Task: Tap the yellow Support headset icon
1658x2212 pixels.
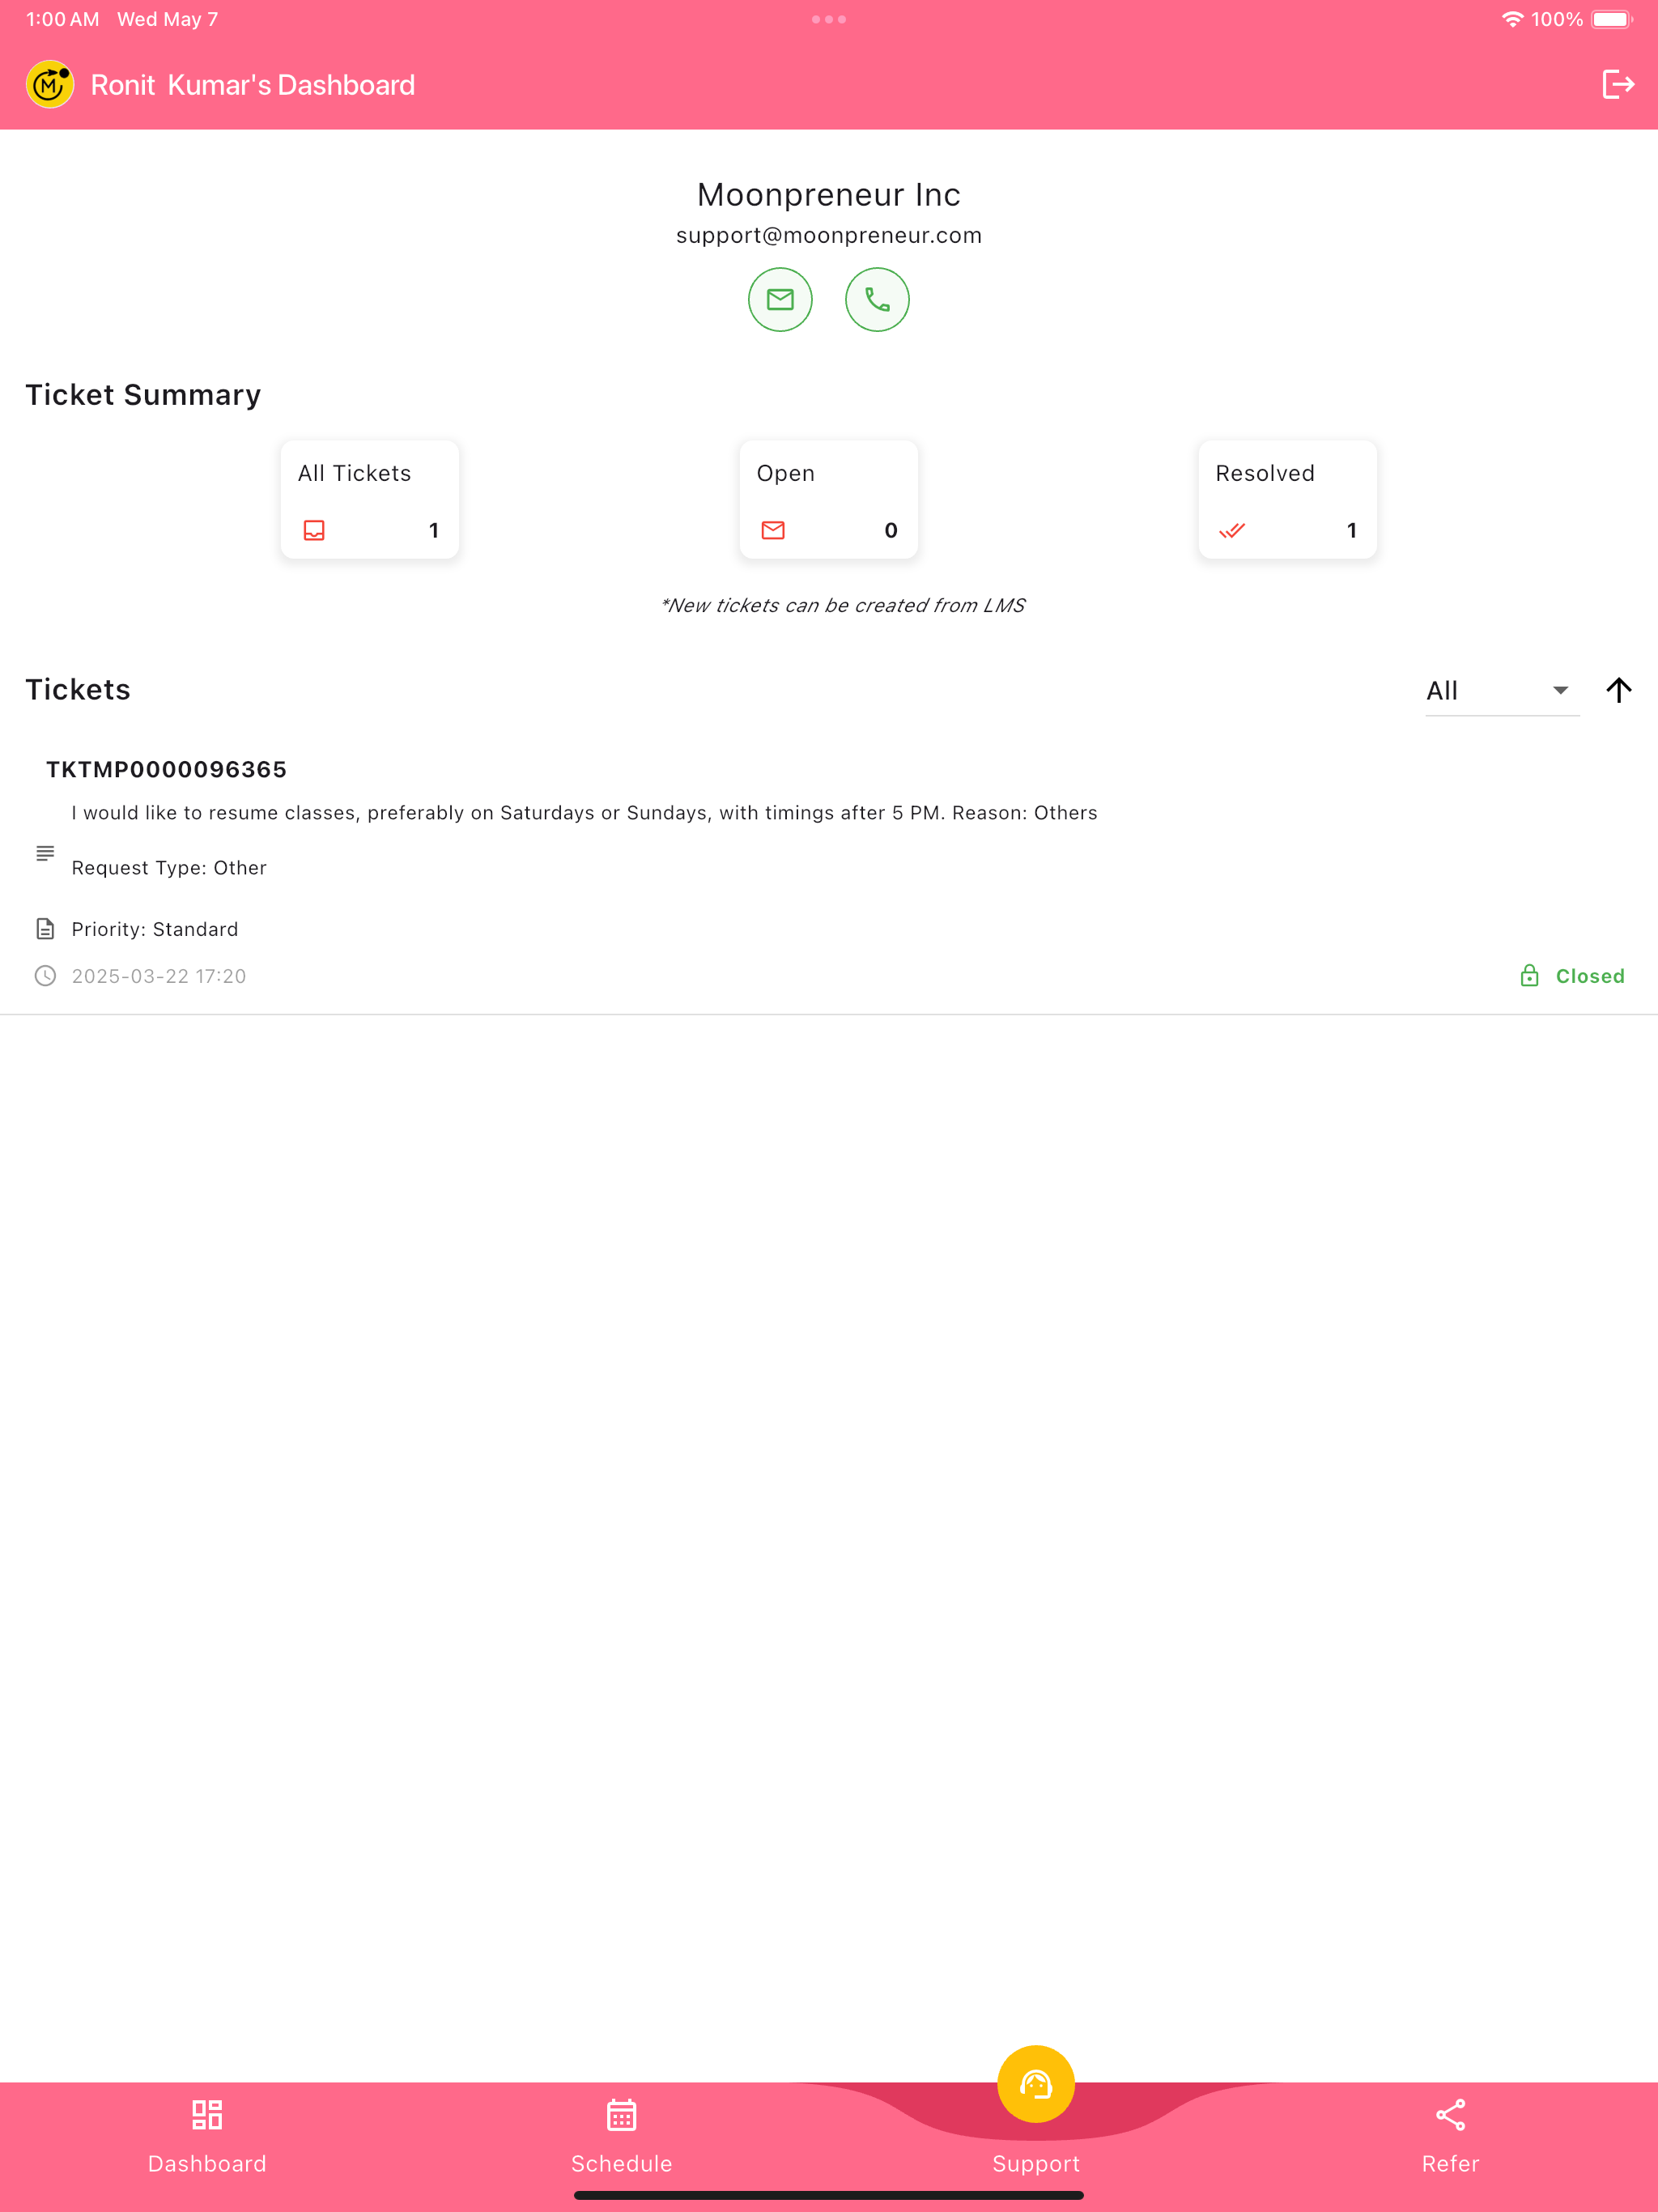Action: pos(1036,2084)
